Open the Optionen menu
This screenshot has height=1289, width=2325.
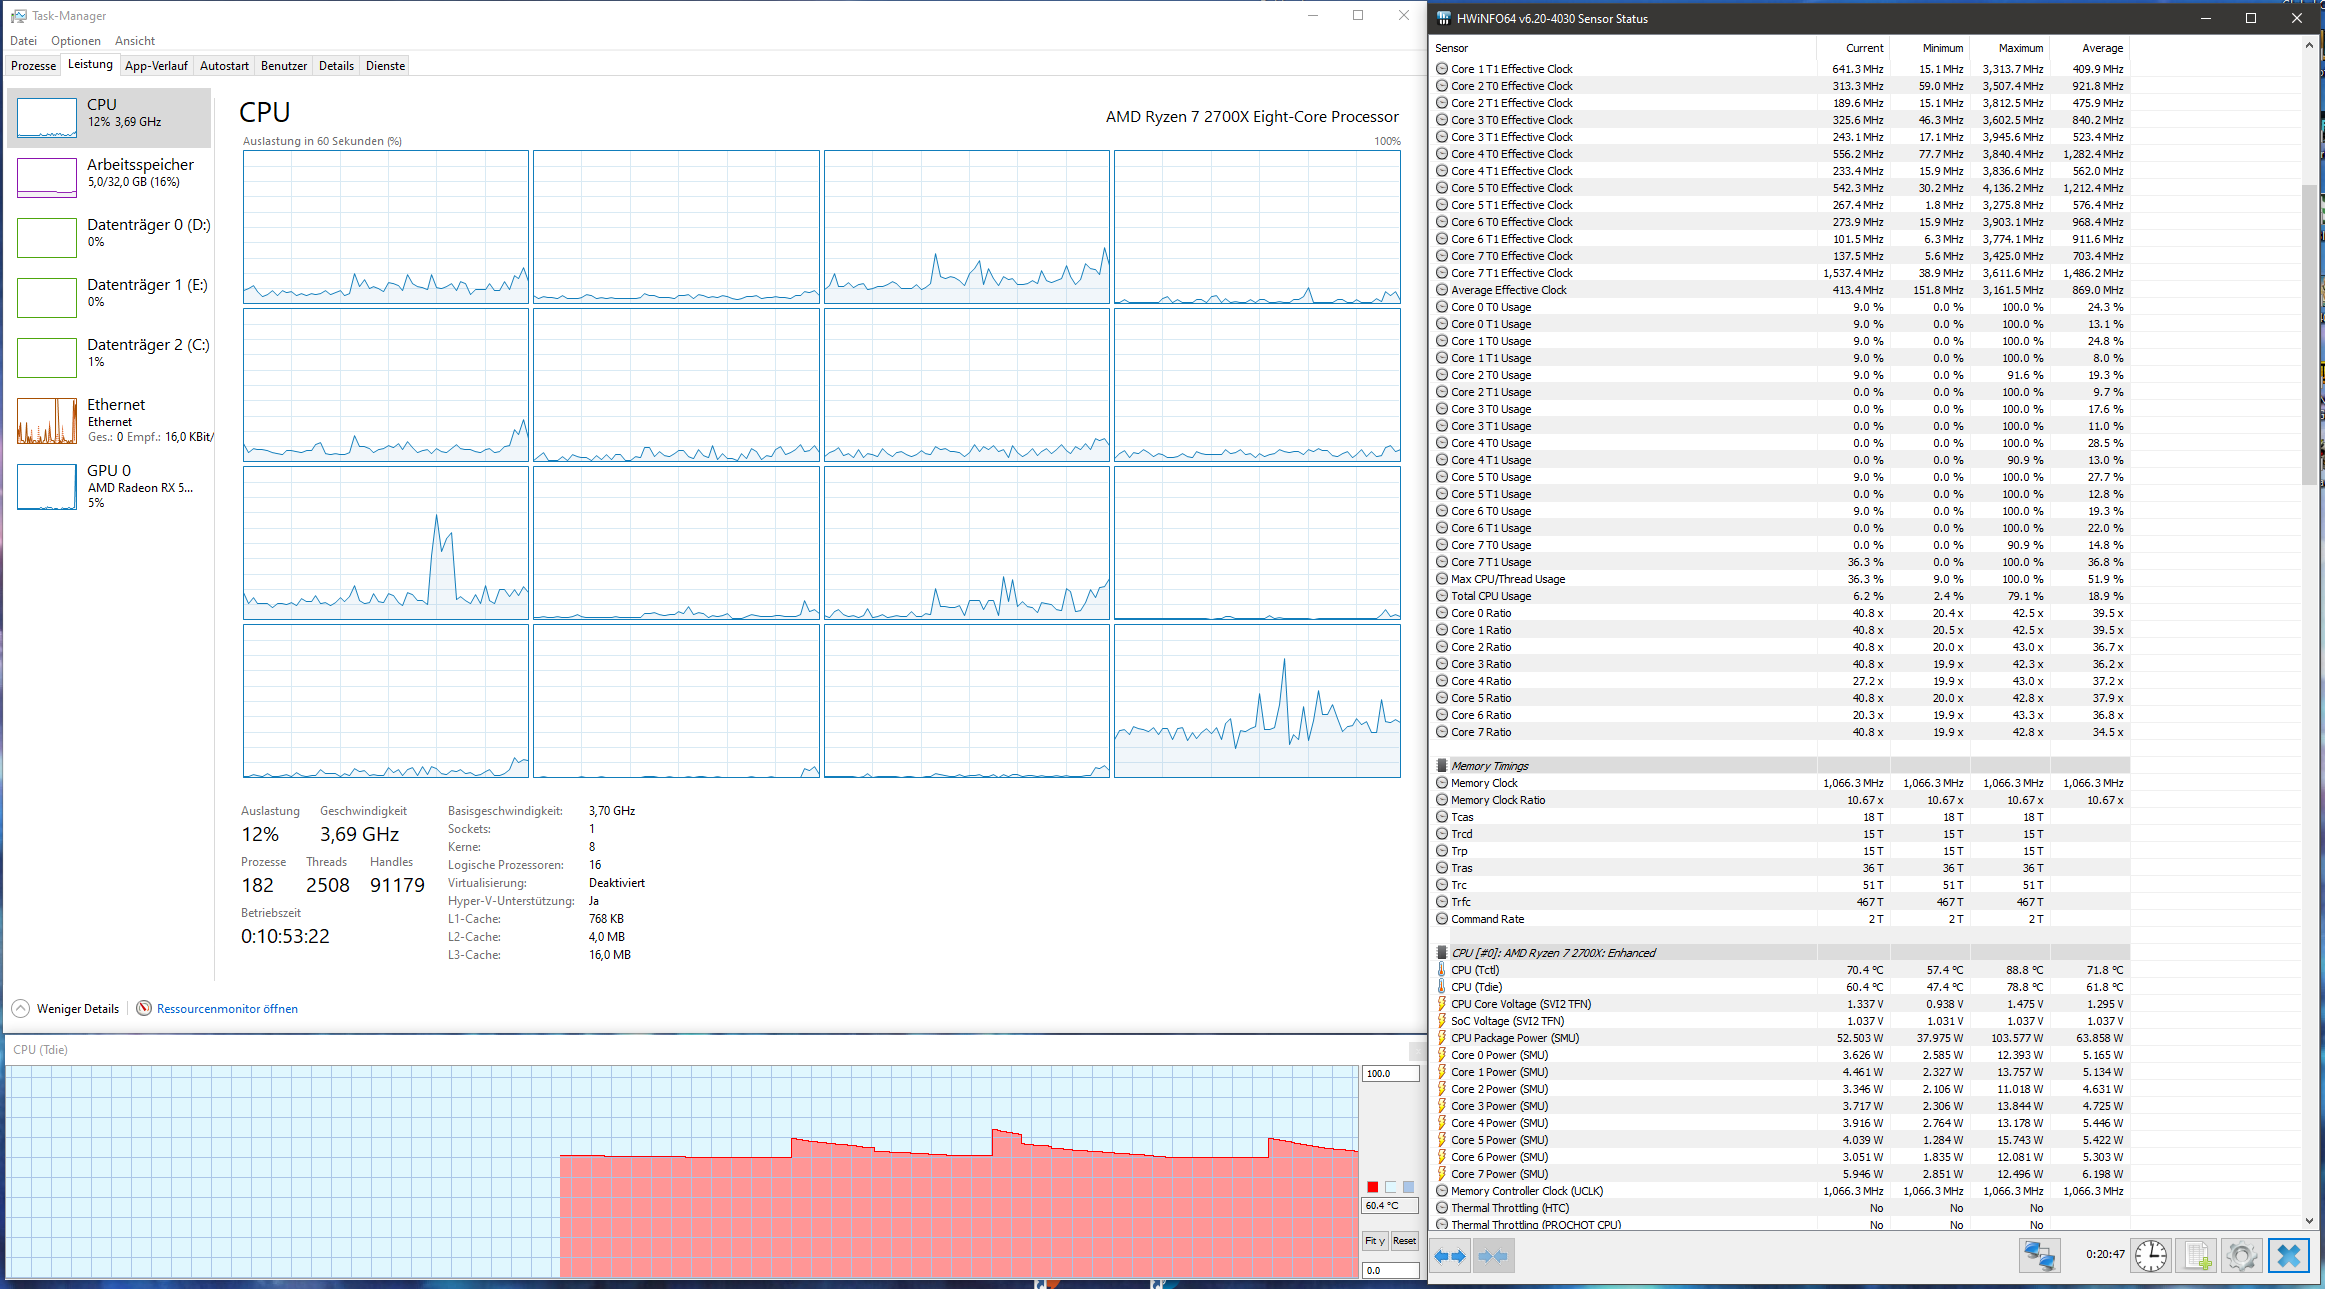click(76, 41)
